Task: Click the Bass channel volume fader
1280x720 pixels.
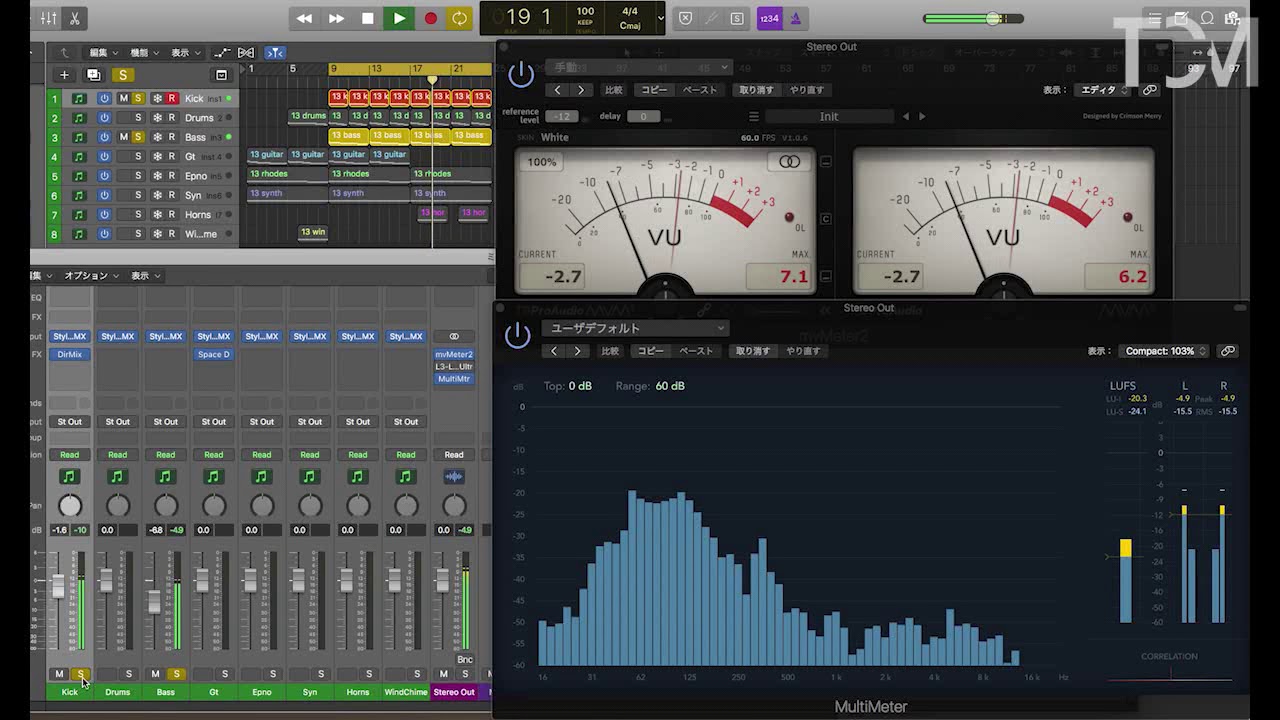Action: (x=154, y=602)
